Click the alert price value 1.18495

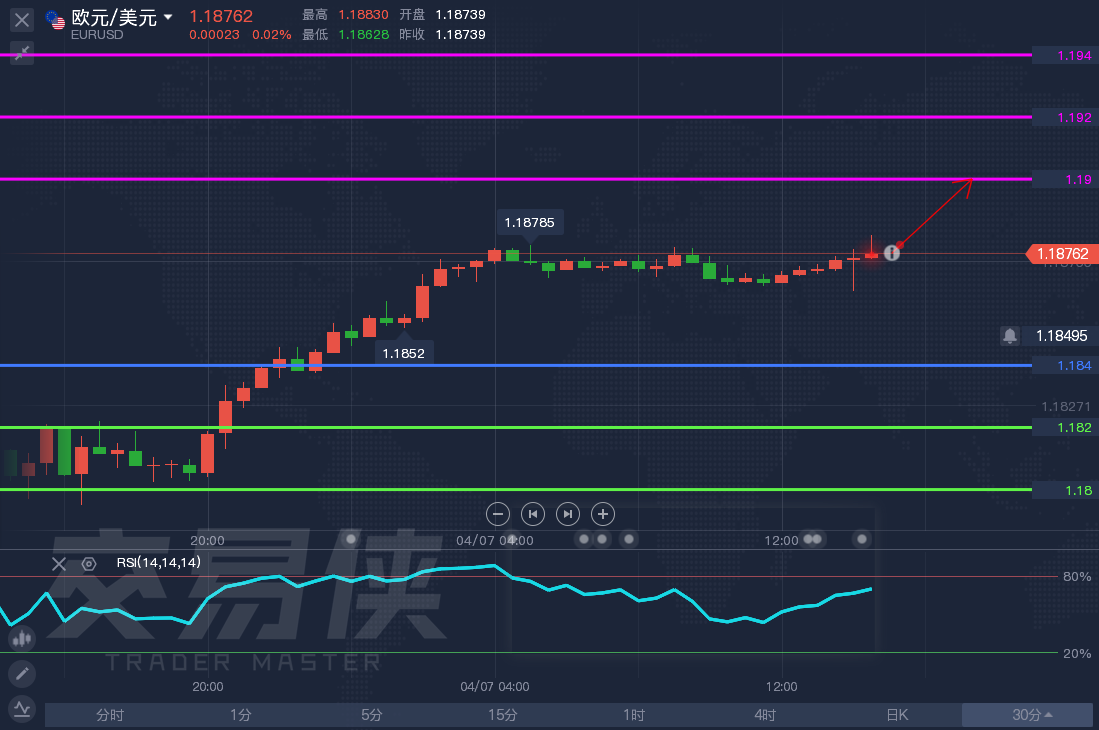[x=1061, y=336]
